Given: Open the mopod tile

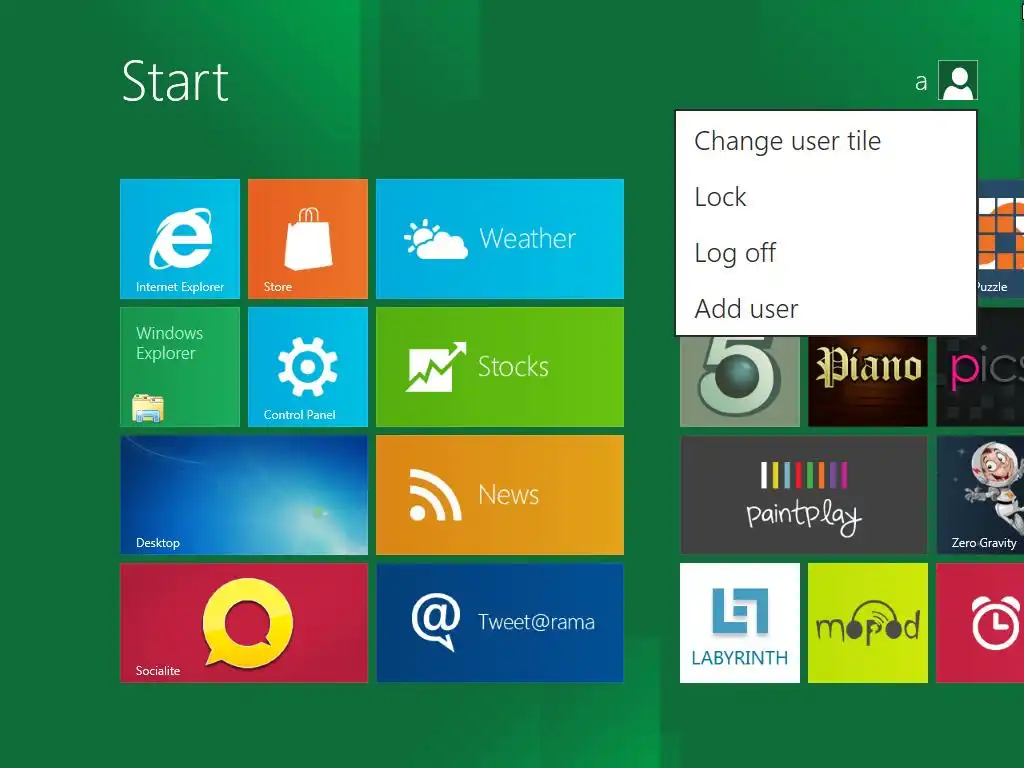Looking at the screenshot, I should point(867,622).
